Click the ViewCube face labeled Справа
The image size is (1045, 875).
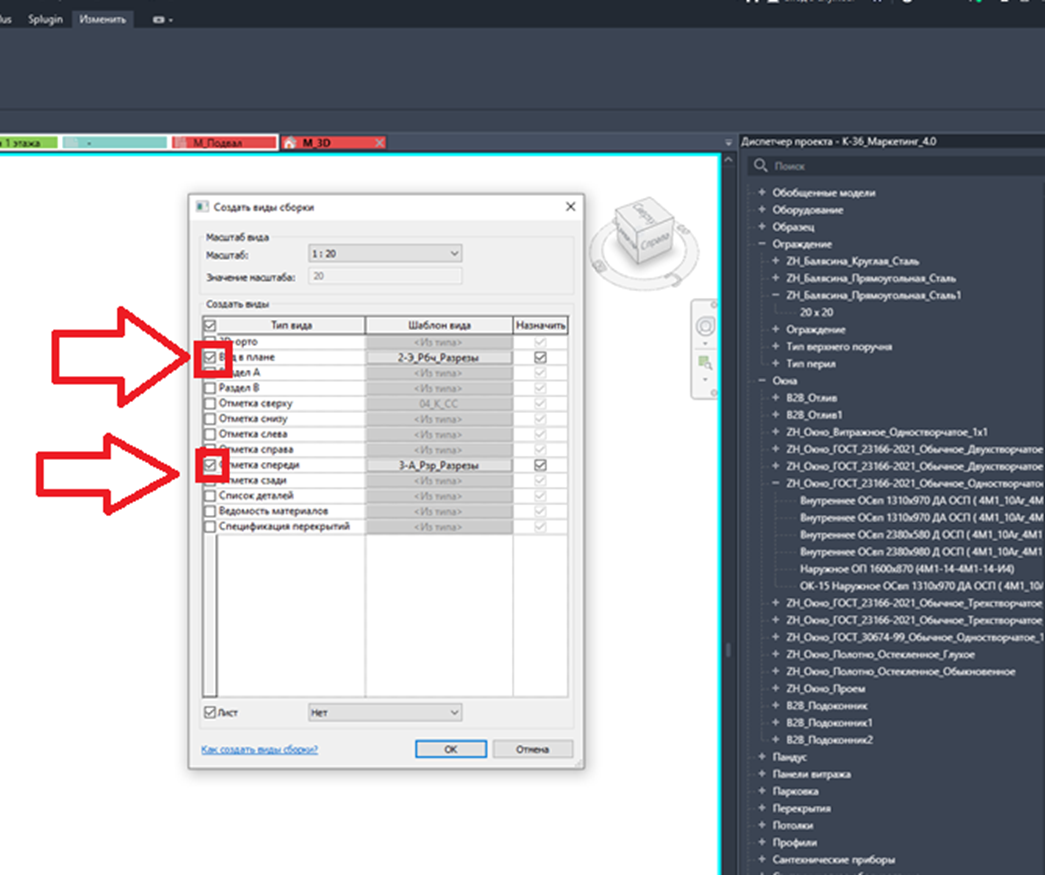(x=654, y=242)
